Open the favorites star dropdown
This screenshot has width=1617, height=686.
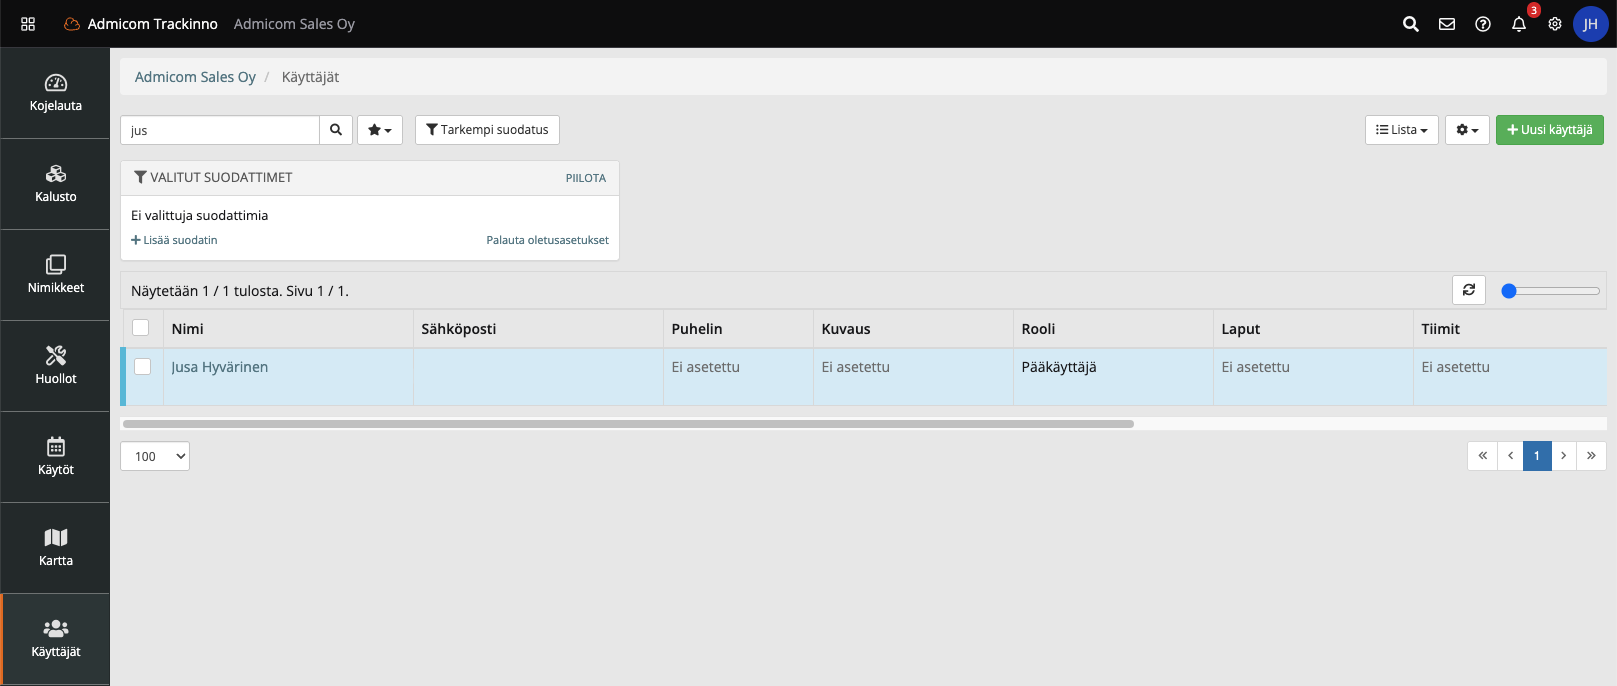(x=380, y=130)
